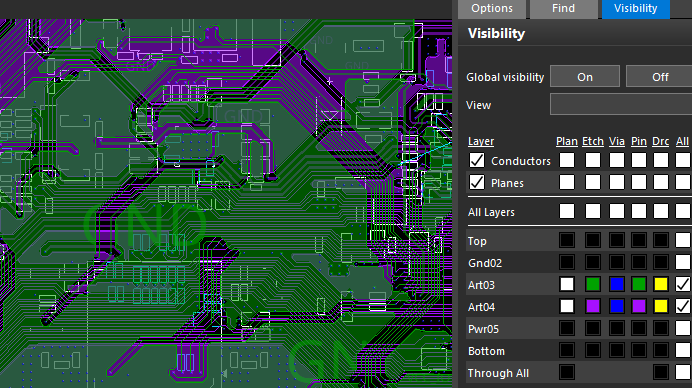The image size is (692, 388).
Task: Uncheck the Conductors checkbox
Action: point(477,160)
